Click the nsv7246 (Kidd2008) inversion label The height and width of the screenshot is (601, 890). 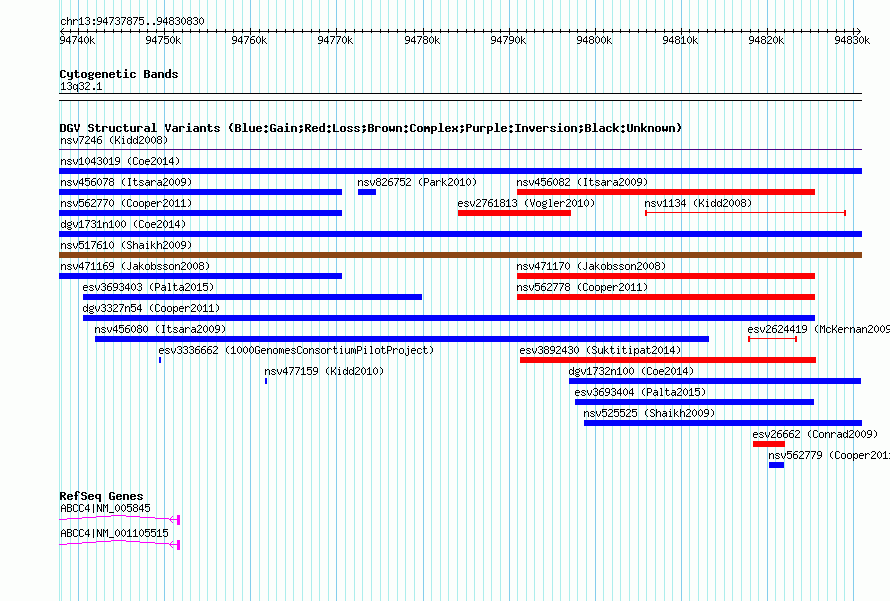point(114,140)
